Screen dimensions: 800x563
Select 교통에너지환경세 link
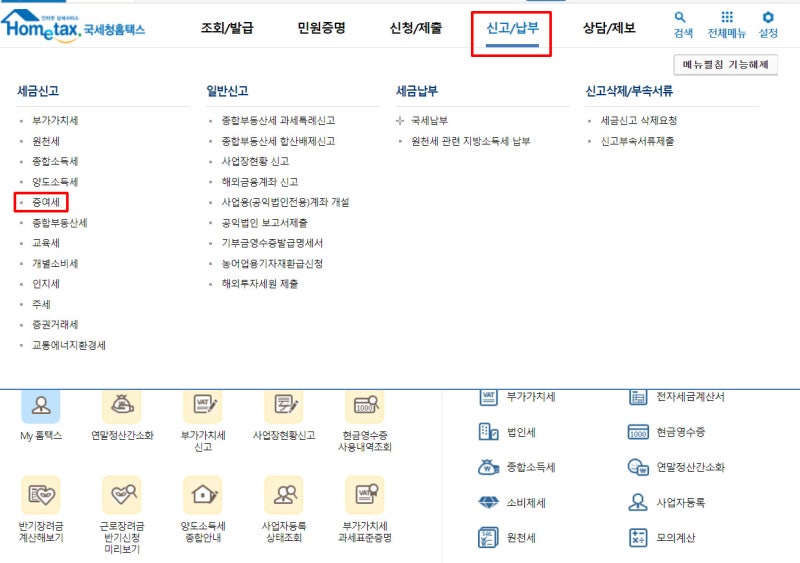point(69,345)
